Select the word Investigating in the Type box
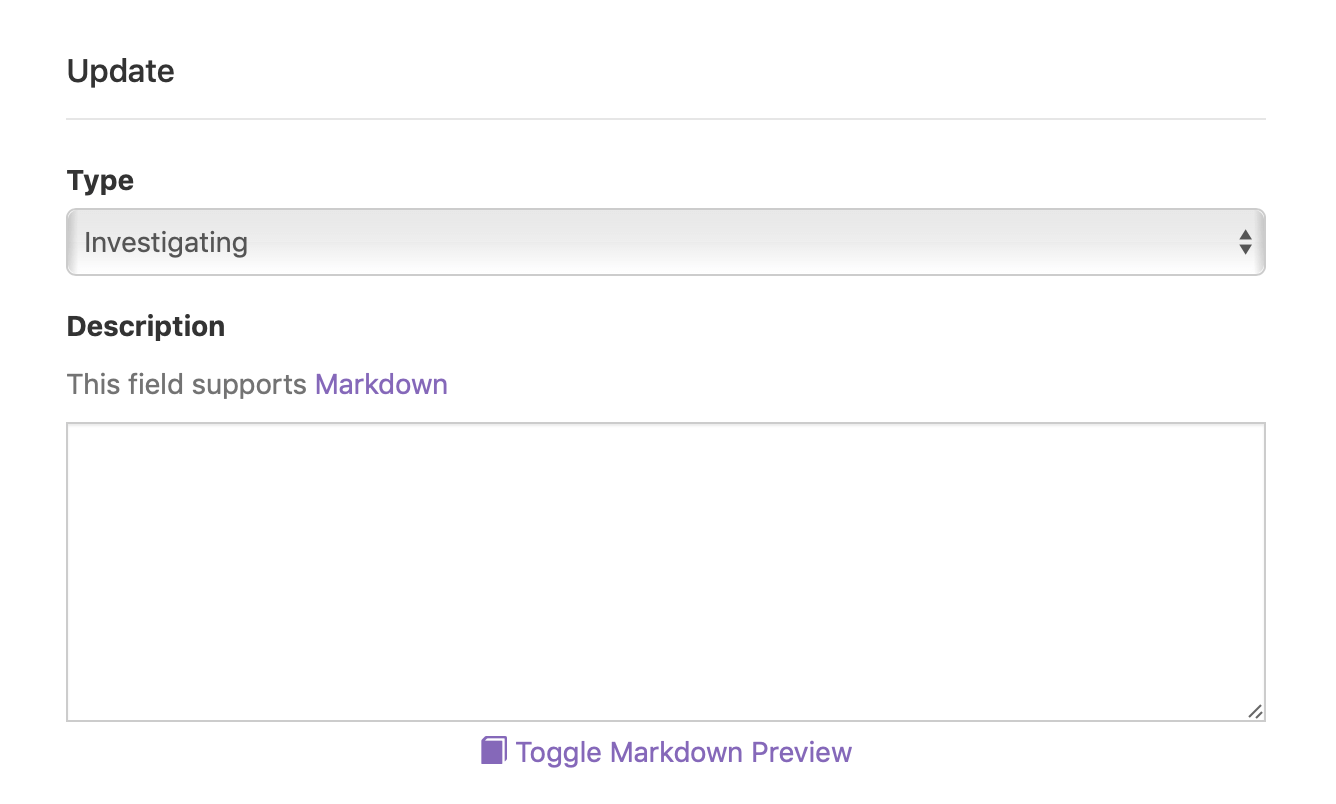Image resolution: width=1336 pixels, height=804 pixels. point(166,243)
